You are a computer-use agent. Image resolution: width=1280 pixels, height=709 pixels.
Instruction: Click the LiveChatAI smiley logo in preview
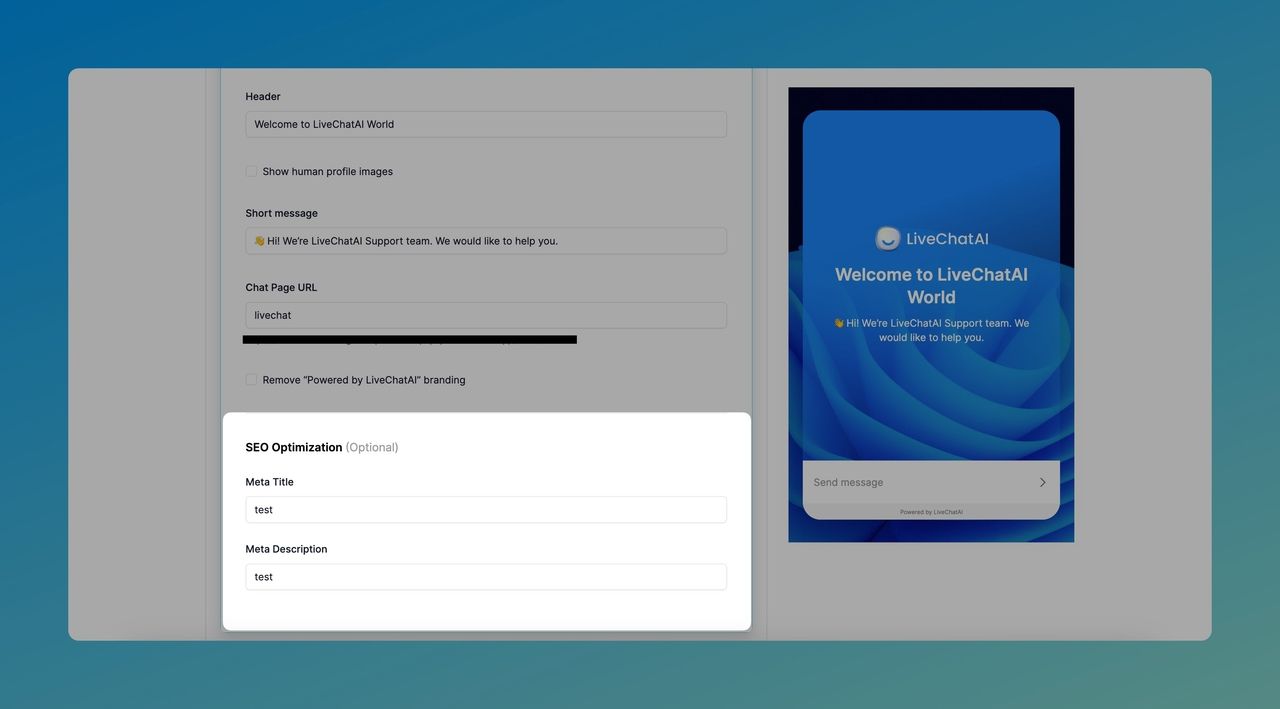click(888, 238)
